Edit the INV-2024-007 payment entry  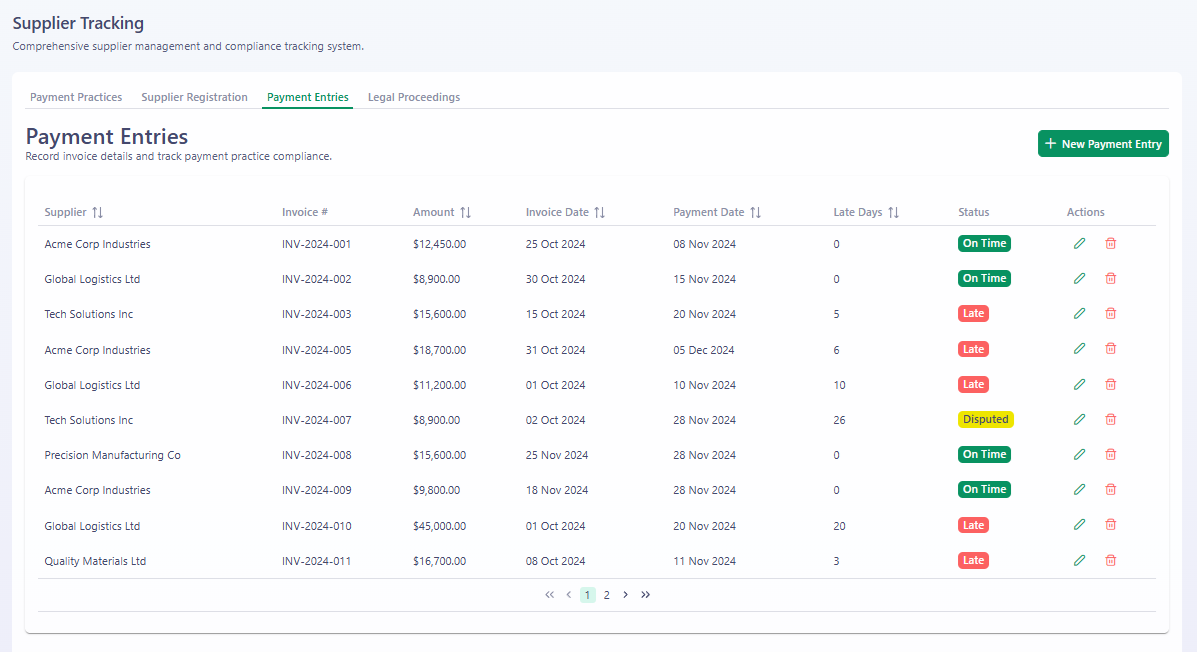(x=1079, y=420)
